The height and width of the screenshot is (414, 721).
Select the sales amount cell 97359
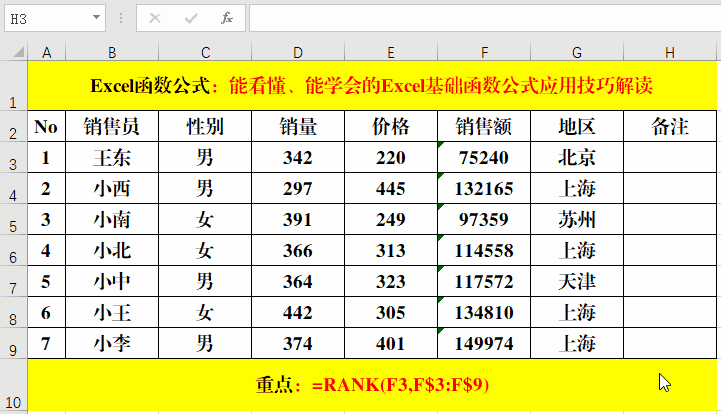click(484, 219)
